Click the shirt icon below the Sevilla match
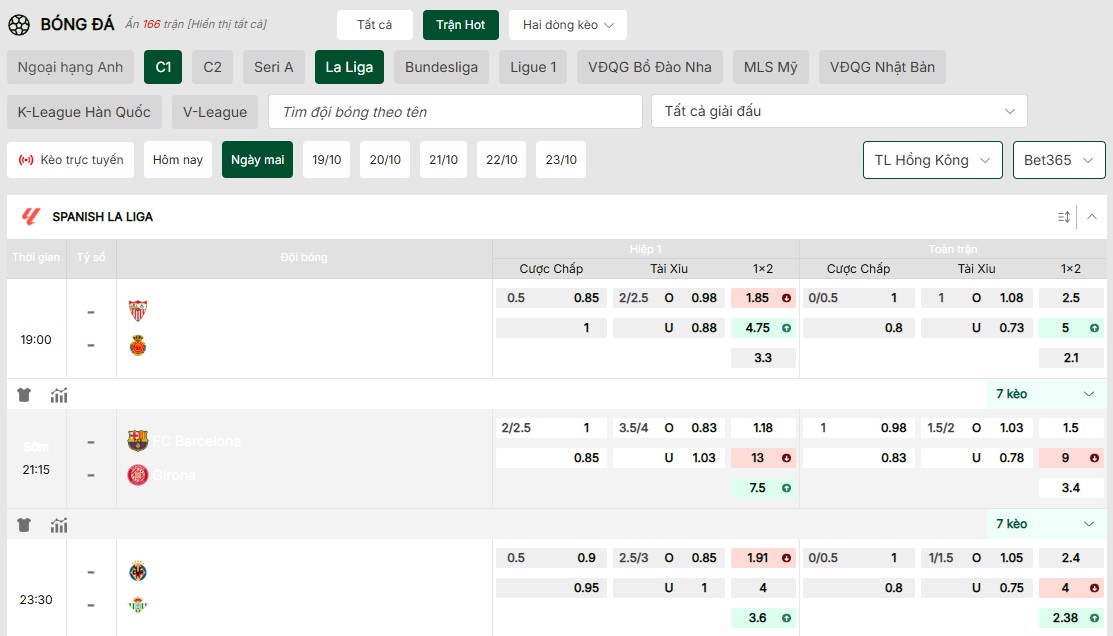 [x=24, y=395]
